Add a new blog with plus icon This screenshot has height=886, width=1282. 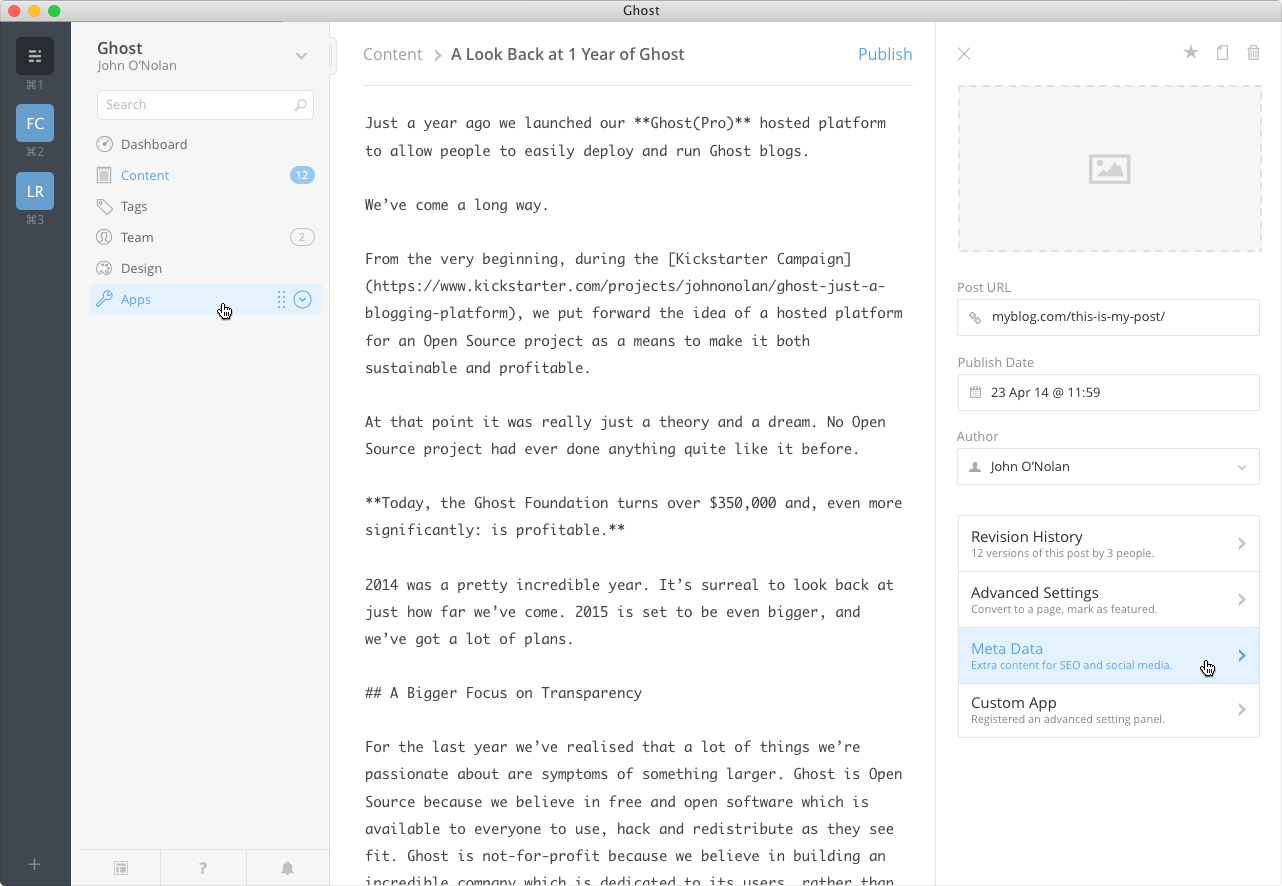[x=35, y=864]
